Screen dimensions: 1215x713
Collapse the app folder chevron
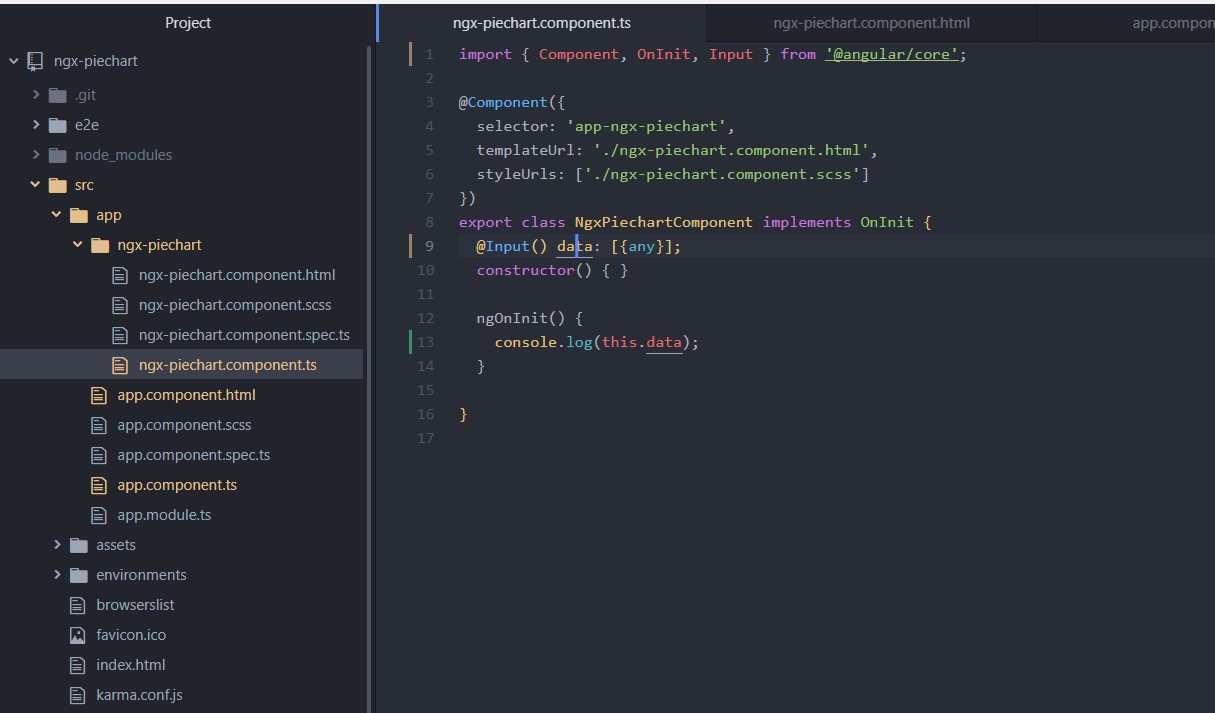[57, 214]
